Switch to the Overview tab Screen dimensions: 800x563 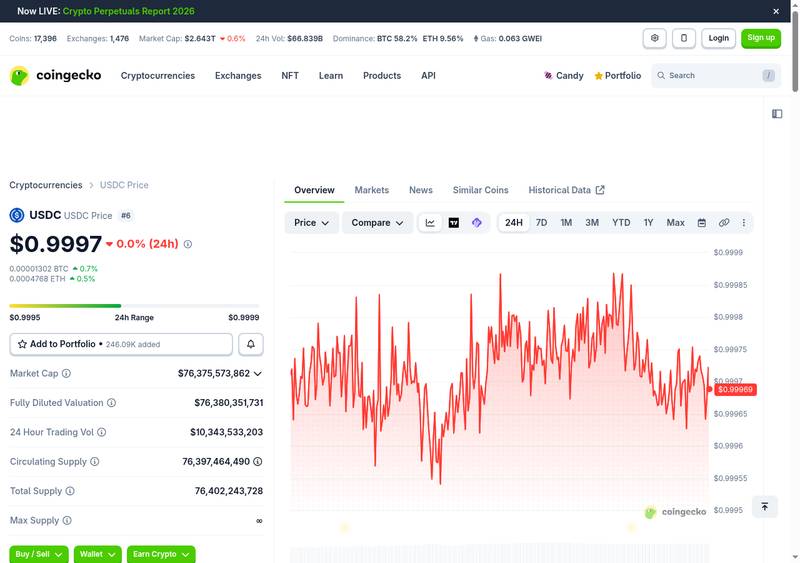pos(314,190)
